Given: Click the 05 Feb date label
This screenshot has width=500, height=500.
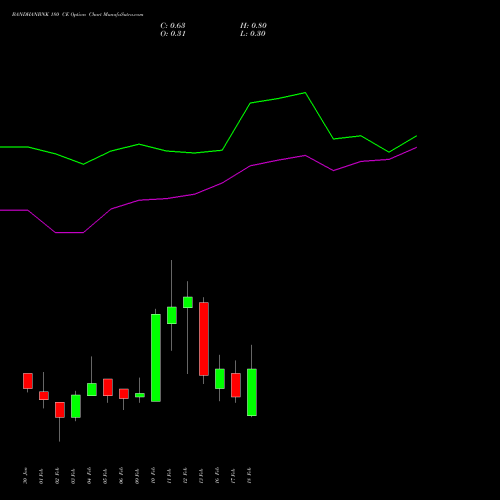Looking at the screenshot, I should 105,476.
